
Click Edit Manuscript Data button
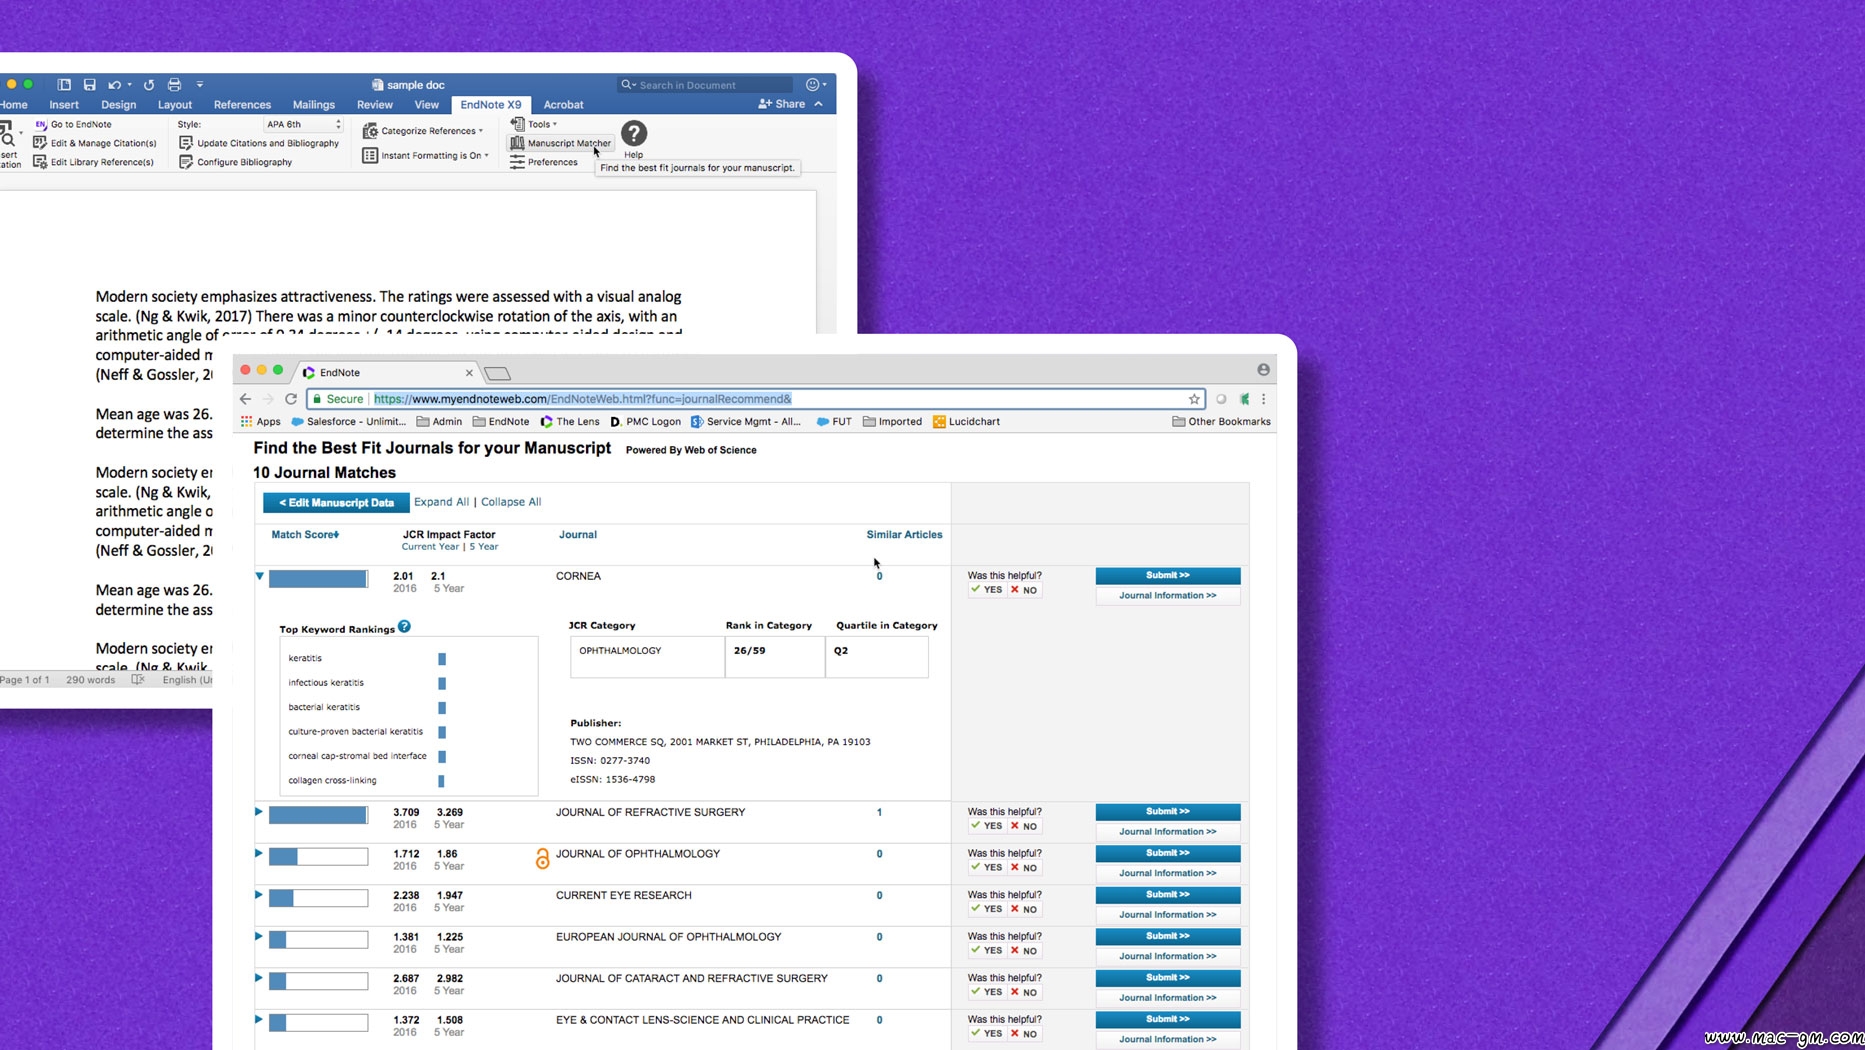336,503
